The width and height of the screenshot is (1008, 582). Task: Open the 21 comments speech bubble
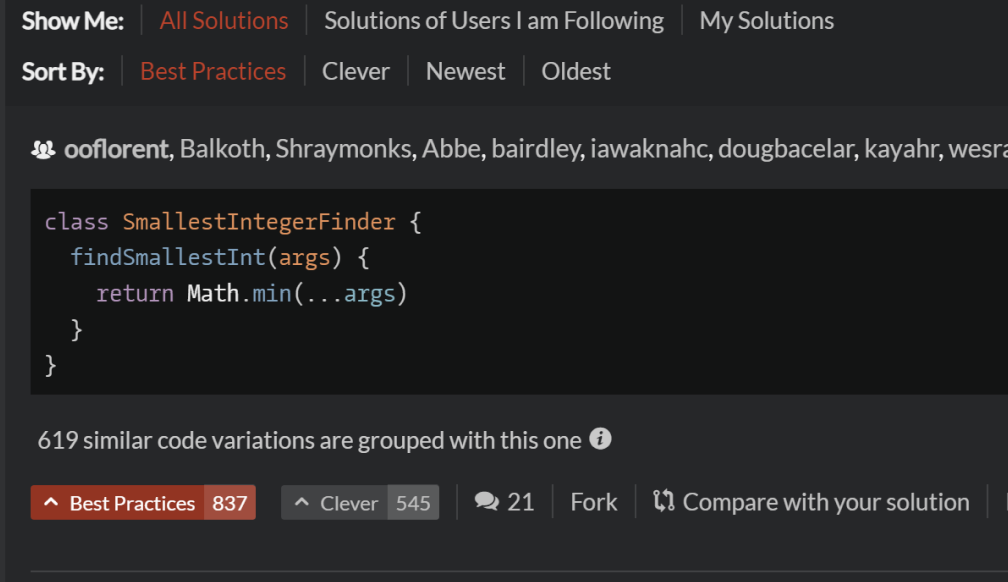point(487,502)
